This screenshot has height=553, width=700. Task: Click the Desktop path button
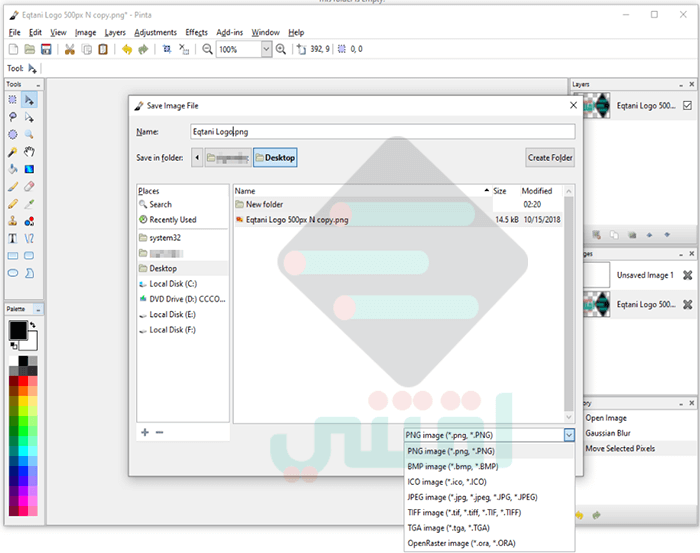coord(275,158)
